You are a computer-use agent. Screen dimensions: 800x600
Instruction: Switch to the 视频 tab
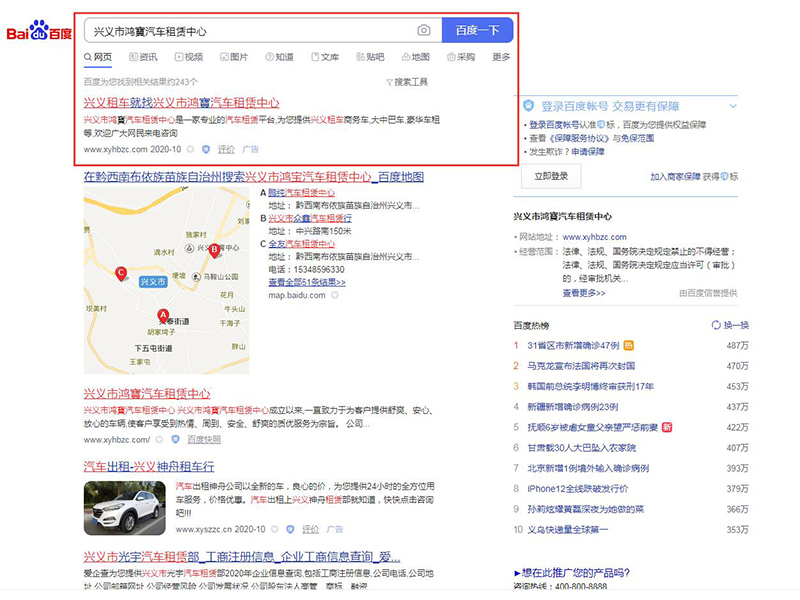click(189, 57)
